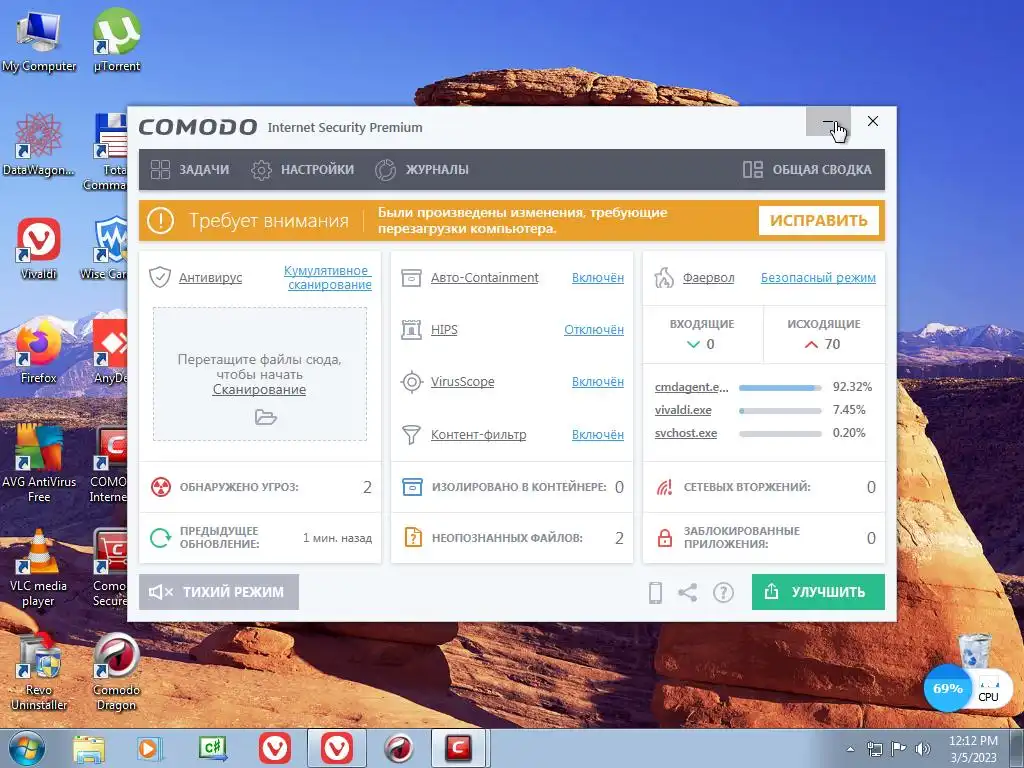
Task: Click the '1 мин. назад' update time
Action: tap(338, 538)
